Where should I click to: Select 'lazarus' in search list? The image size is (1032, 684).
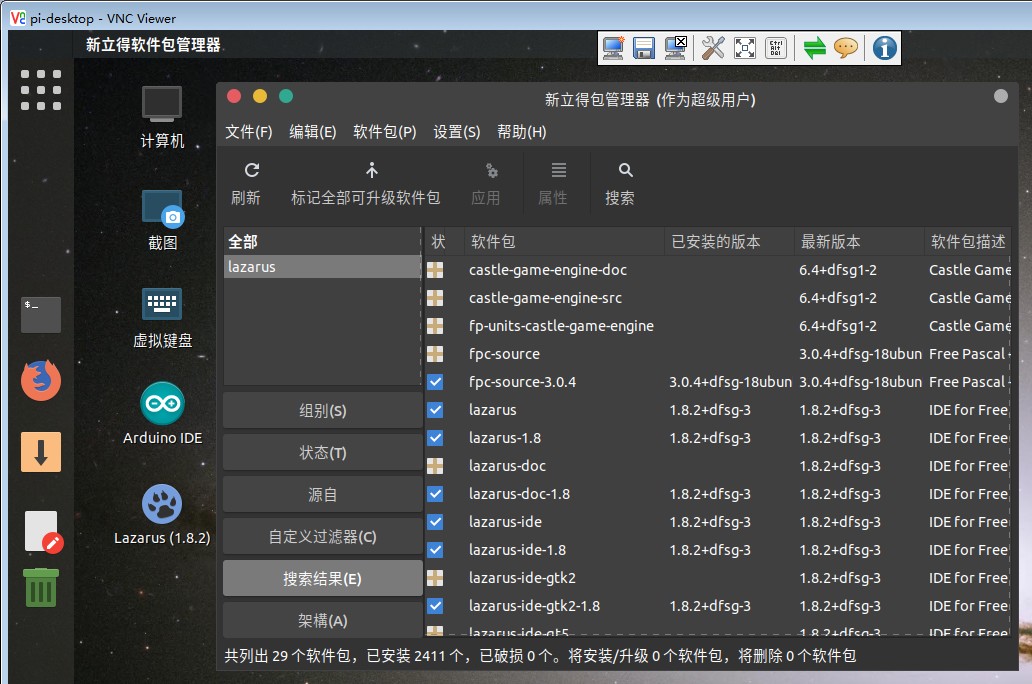322,267
